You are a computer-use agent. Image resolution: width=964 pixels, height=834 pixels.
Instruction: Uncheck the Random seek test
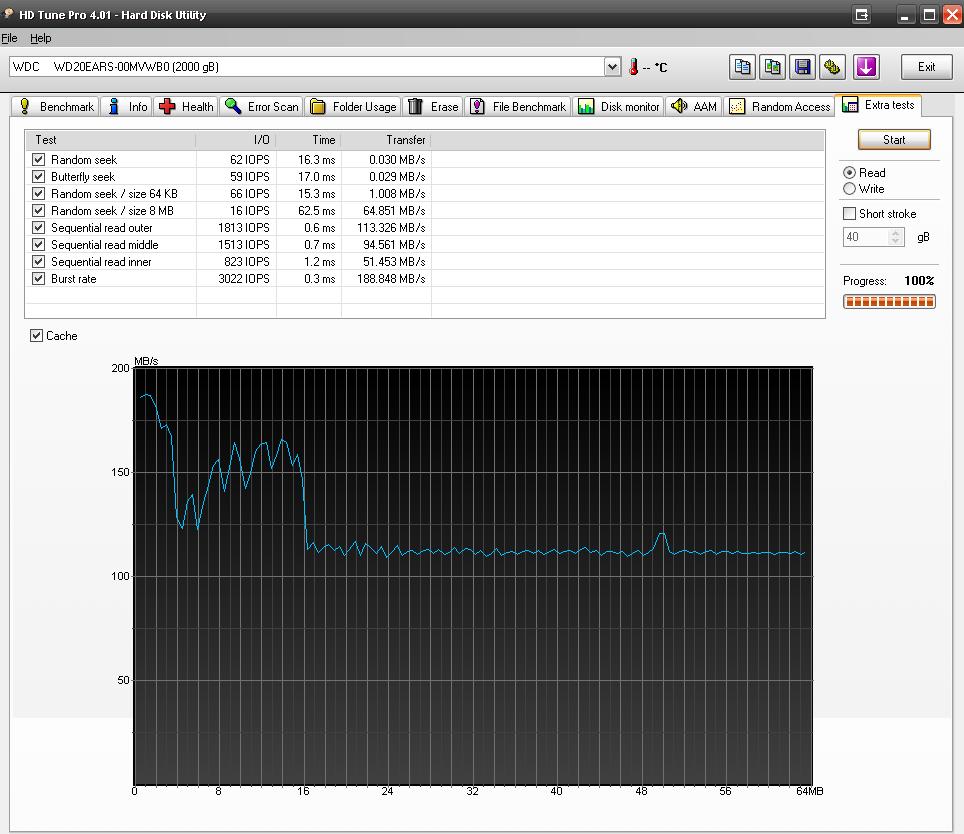tap(38, 160)
